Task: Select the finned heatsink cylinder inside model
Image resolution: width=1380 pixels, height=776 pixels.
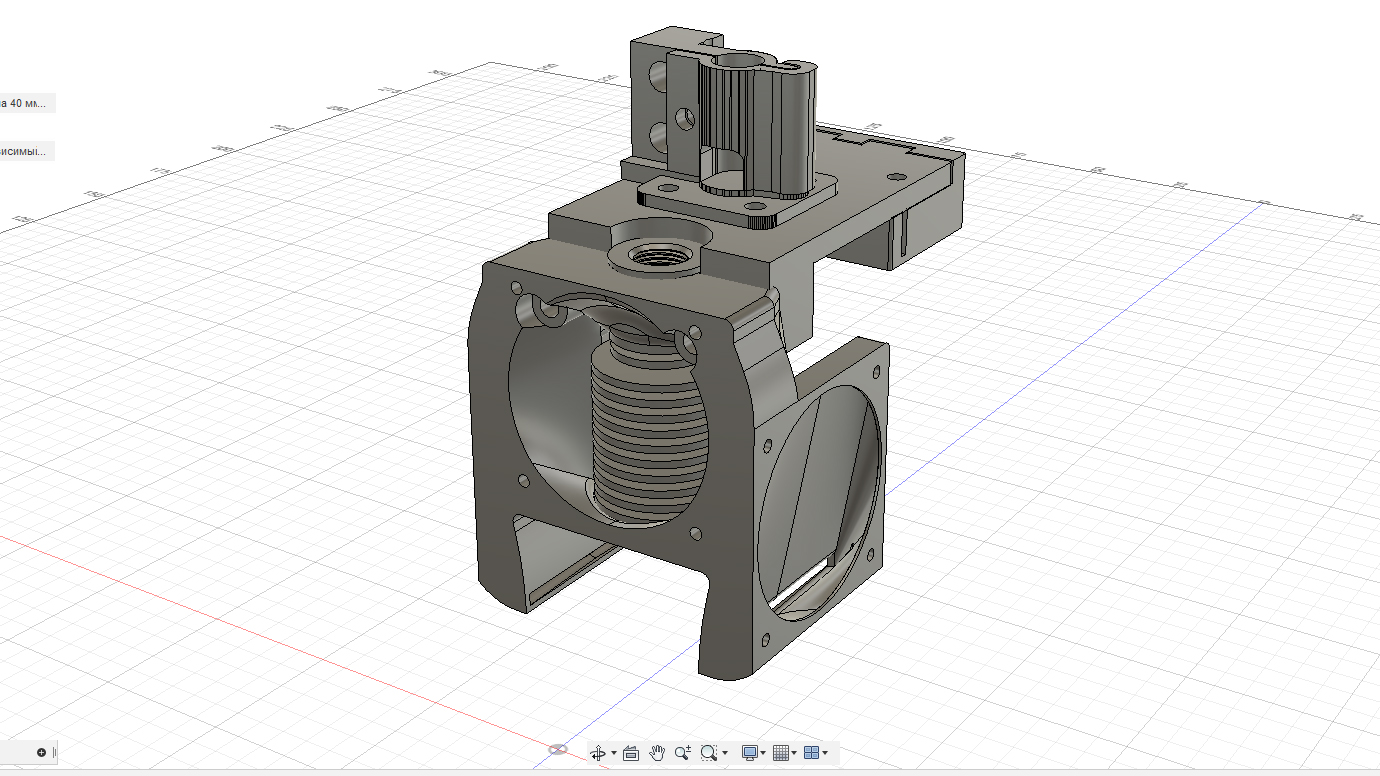Action: (650, 428)
